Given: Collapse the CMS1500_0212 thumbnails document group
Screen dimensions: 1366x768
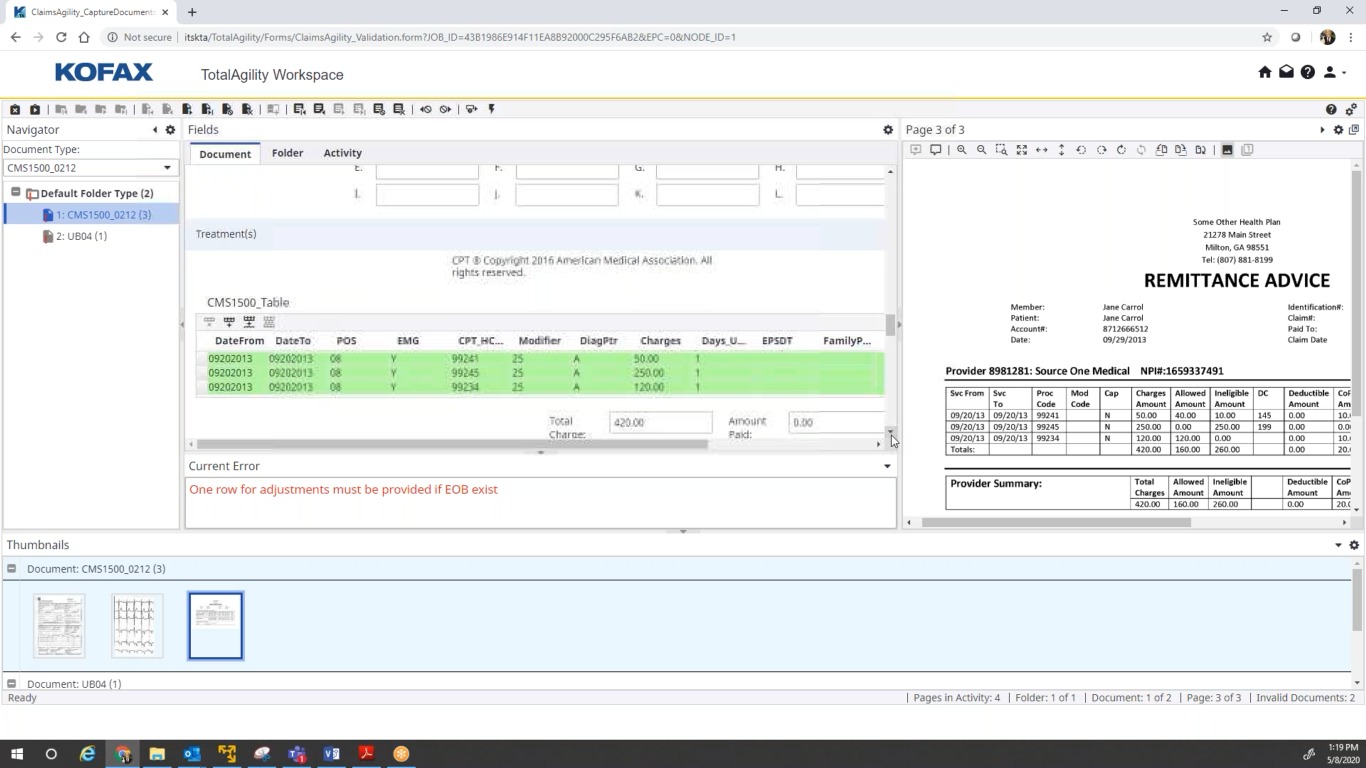Looking at the screenshot, I should coord(12,569).
